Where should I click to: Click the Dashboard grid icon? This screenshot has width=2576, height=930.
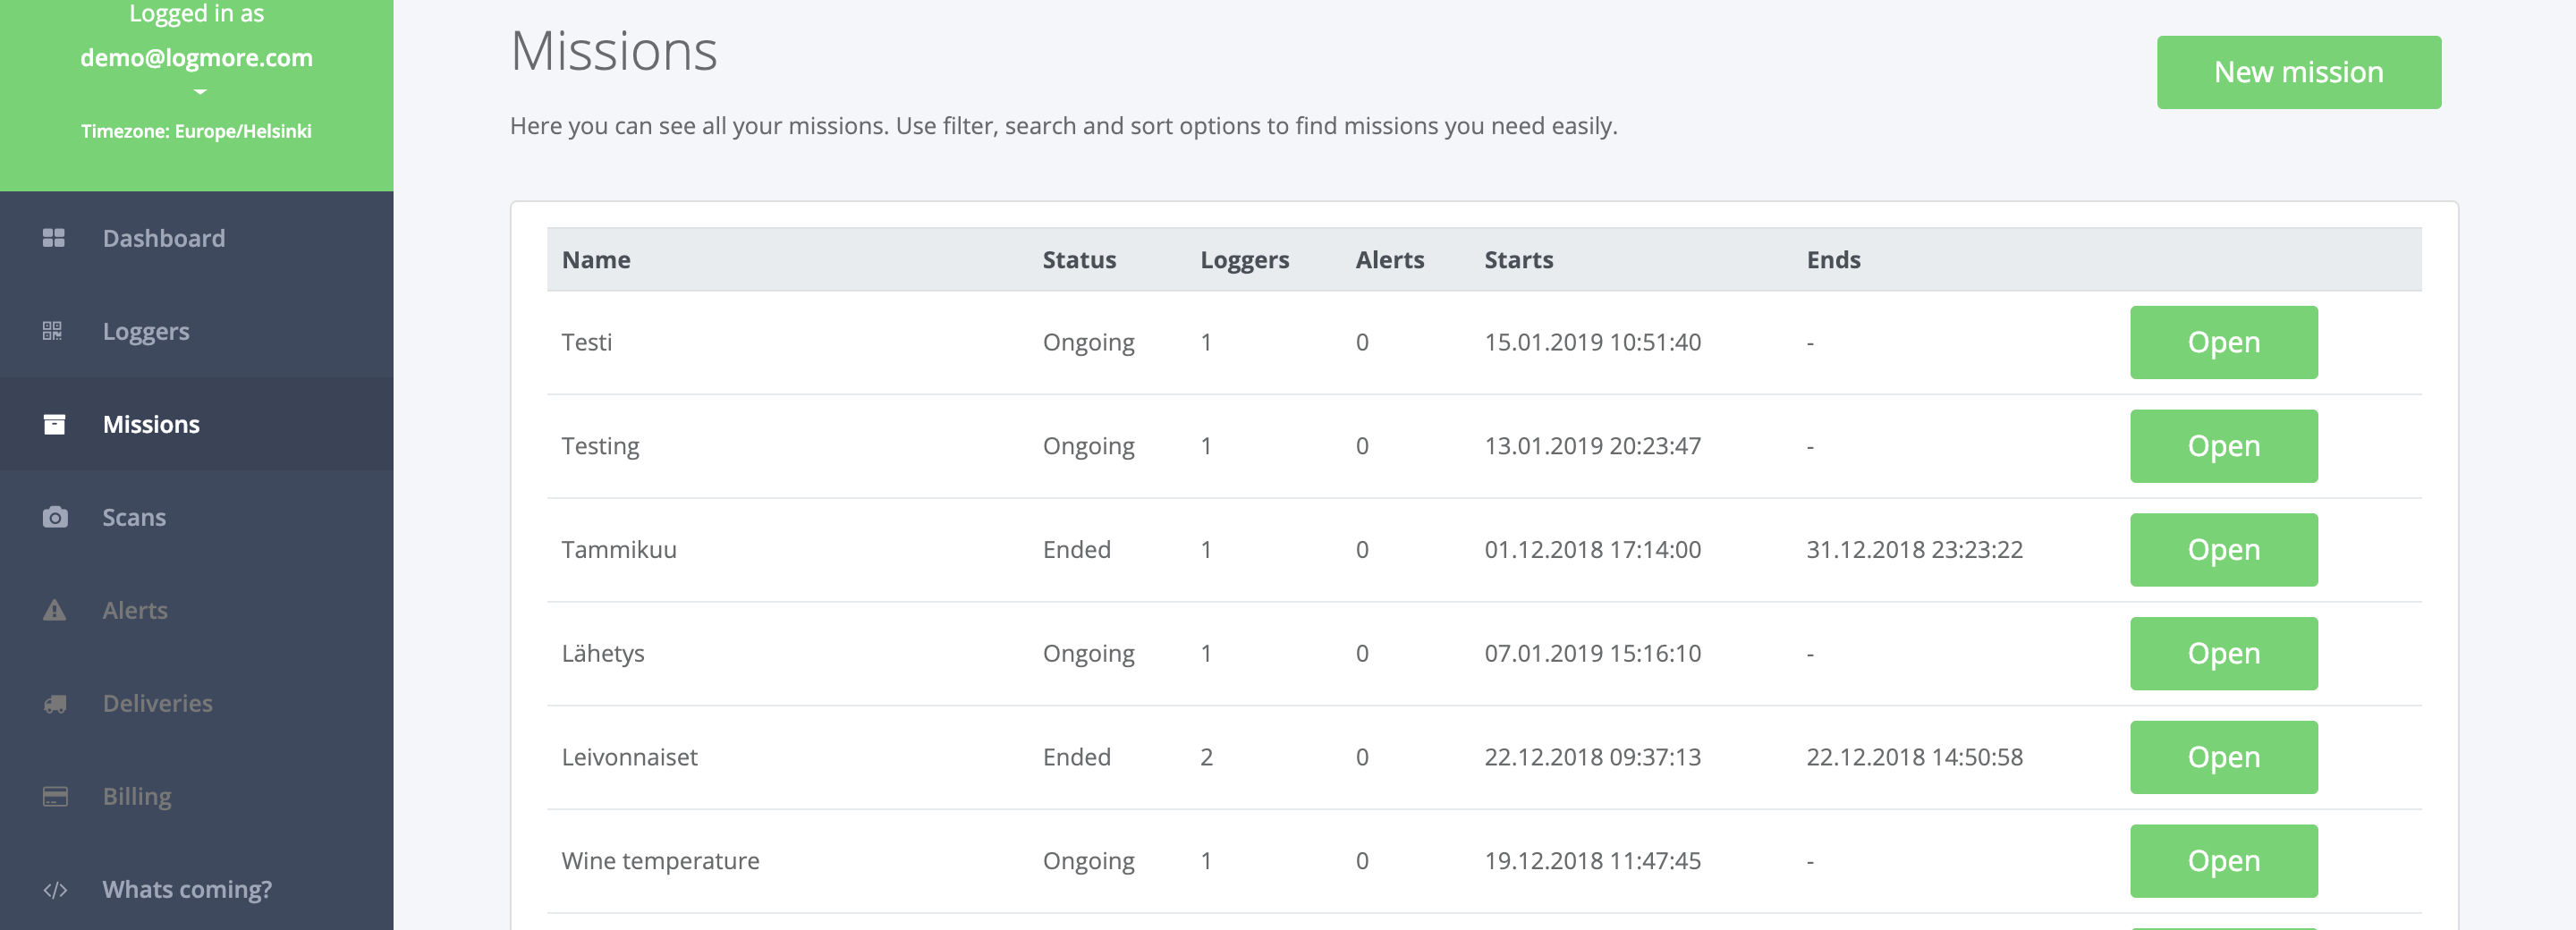click(54, 238)
